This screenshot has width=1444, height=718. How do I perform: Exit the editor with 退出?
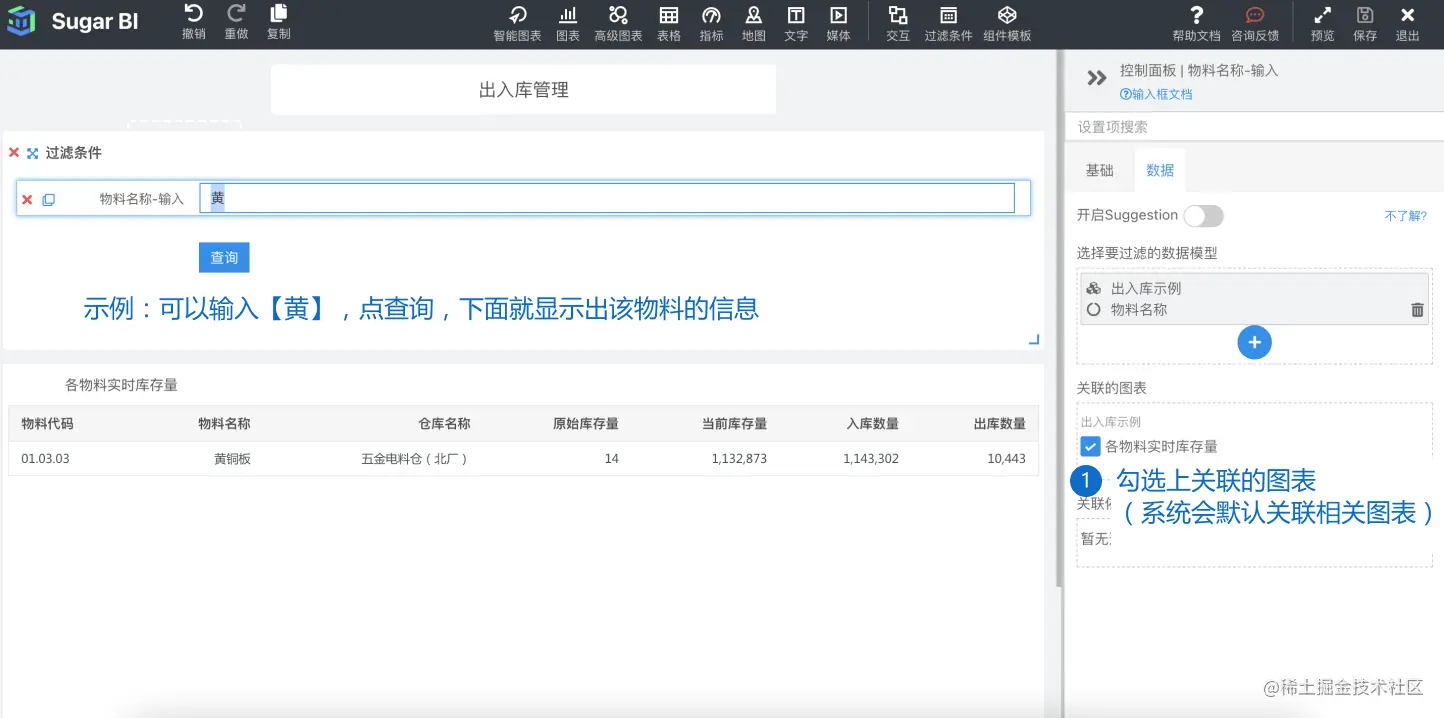pyautogui.click(x=1407, y=24)
